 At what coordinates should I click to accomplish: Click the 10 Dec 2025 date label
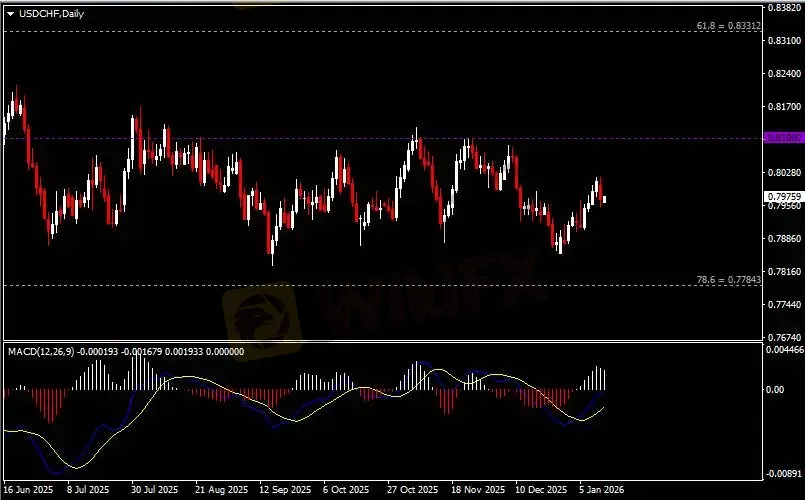click(x=541, y=490)
